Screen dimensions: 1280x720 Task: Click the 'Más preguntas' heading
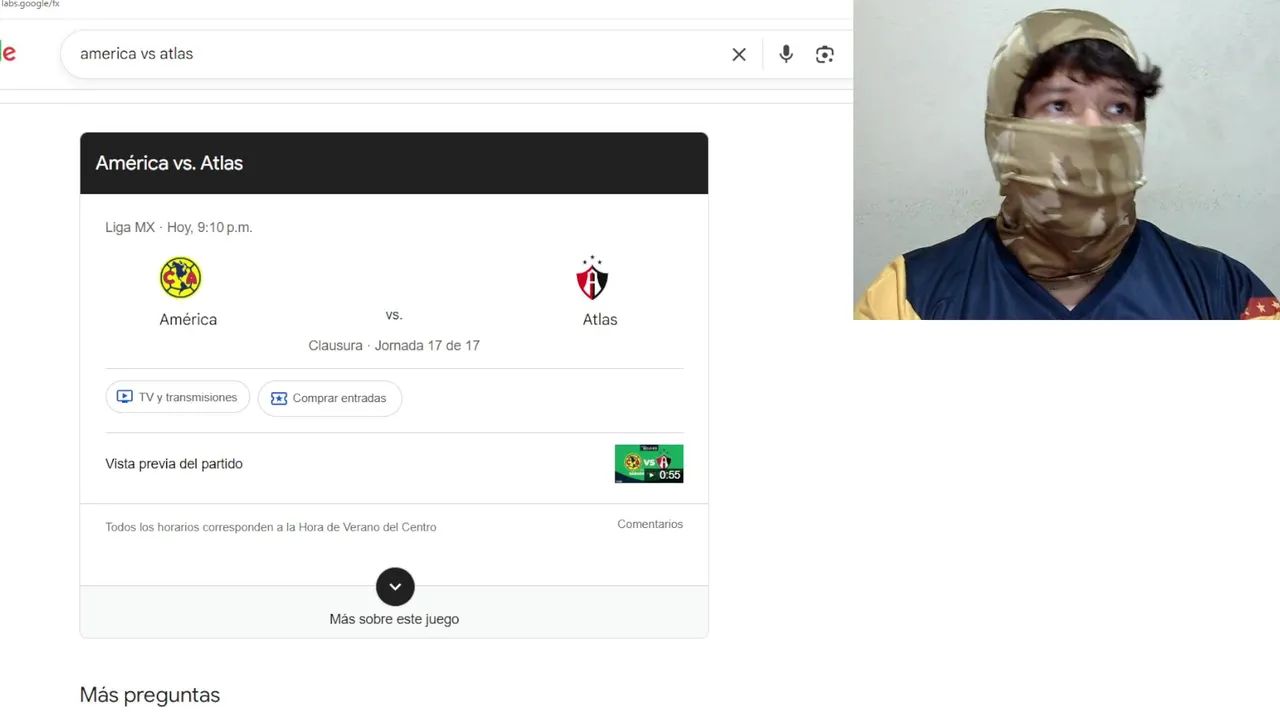coord(150,695)
